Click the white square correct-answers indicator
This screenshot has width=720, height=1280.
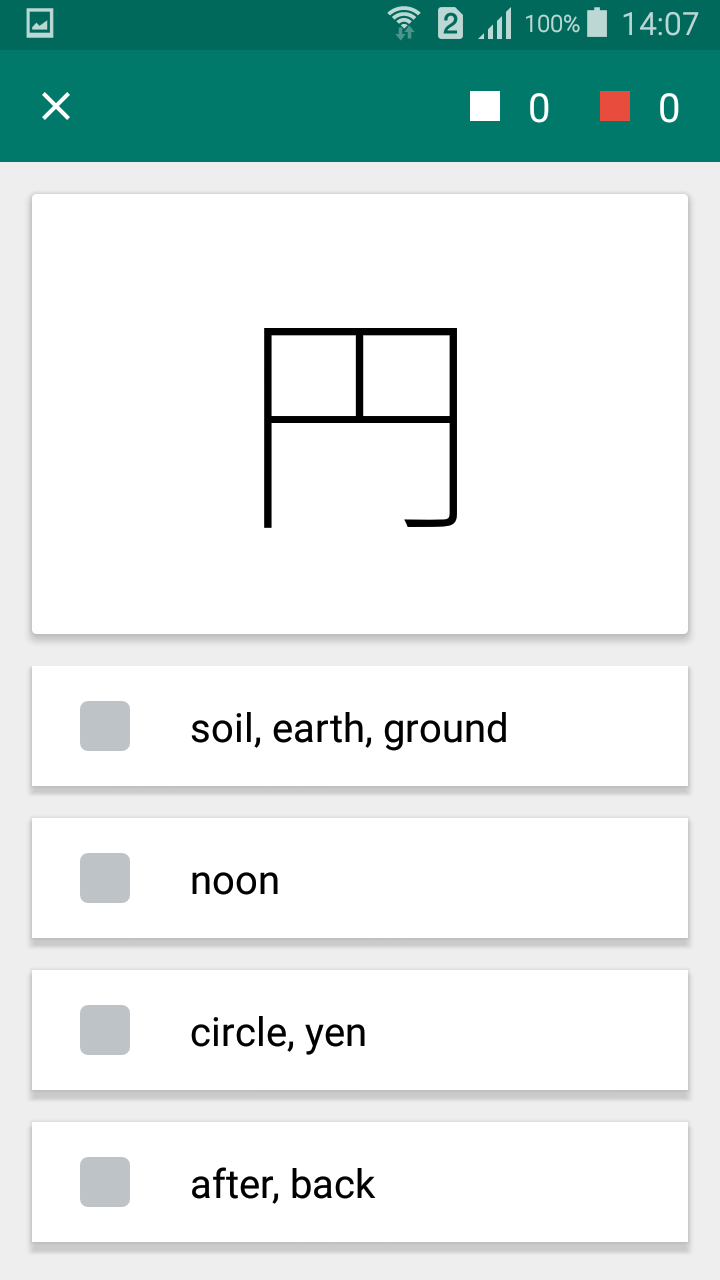click(485, 106)
